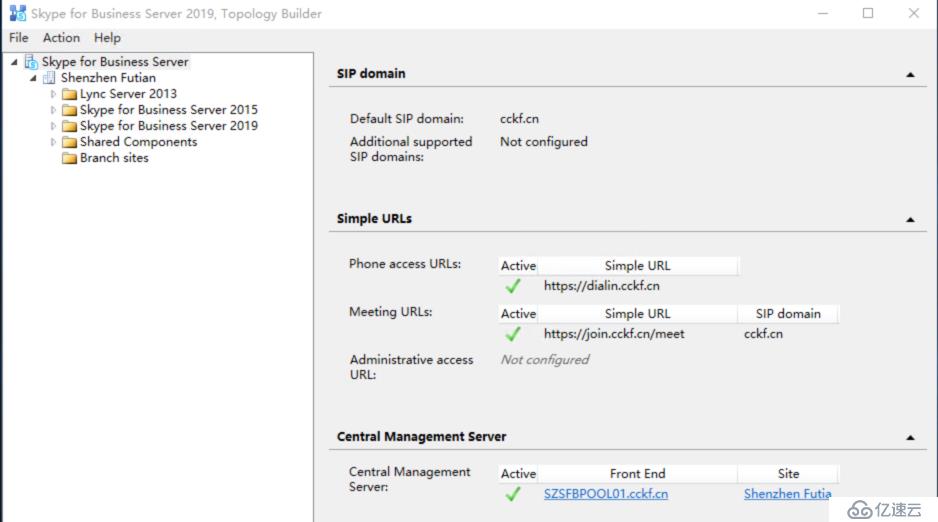Click the Active column header in Phone access URLs
The width and height of the screenshot is (938, 522).
click(x=518, y=266)
